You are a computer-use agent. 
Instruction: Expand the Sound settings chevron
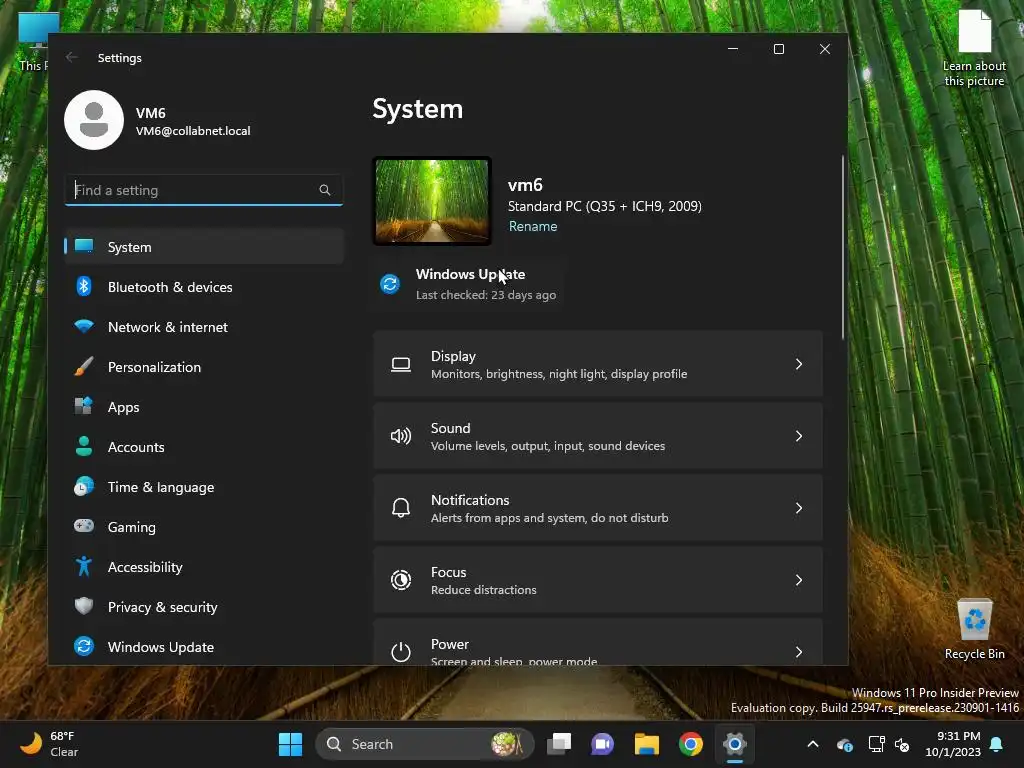pyautogui.click(x=799, y=436)
